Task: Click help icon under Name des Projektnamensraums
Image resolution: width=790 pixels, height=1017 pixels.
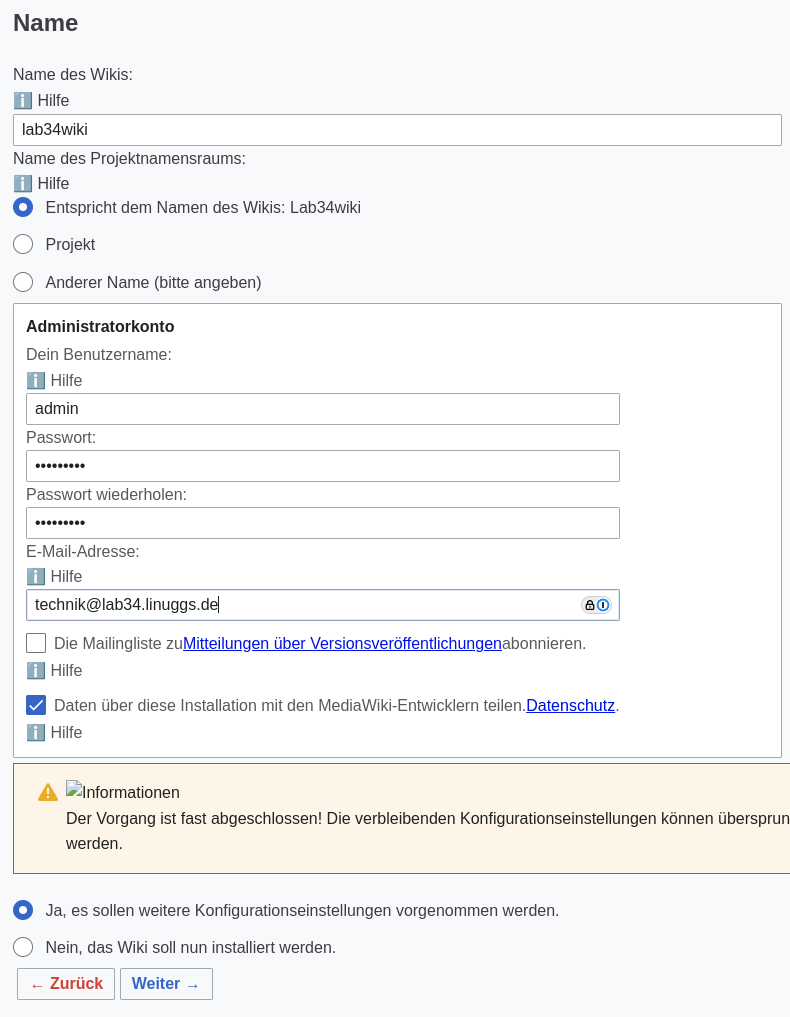Action: [23, 184]
